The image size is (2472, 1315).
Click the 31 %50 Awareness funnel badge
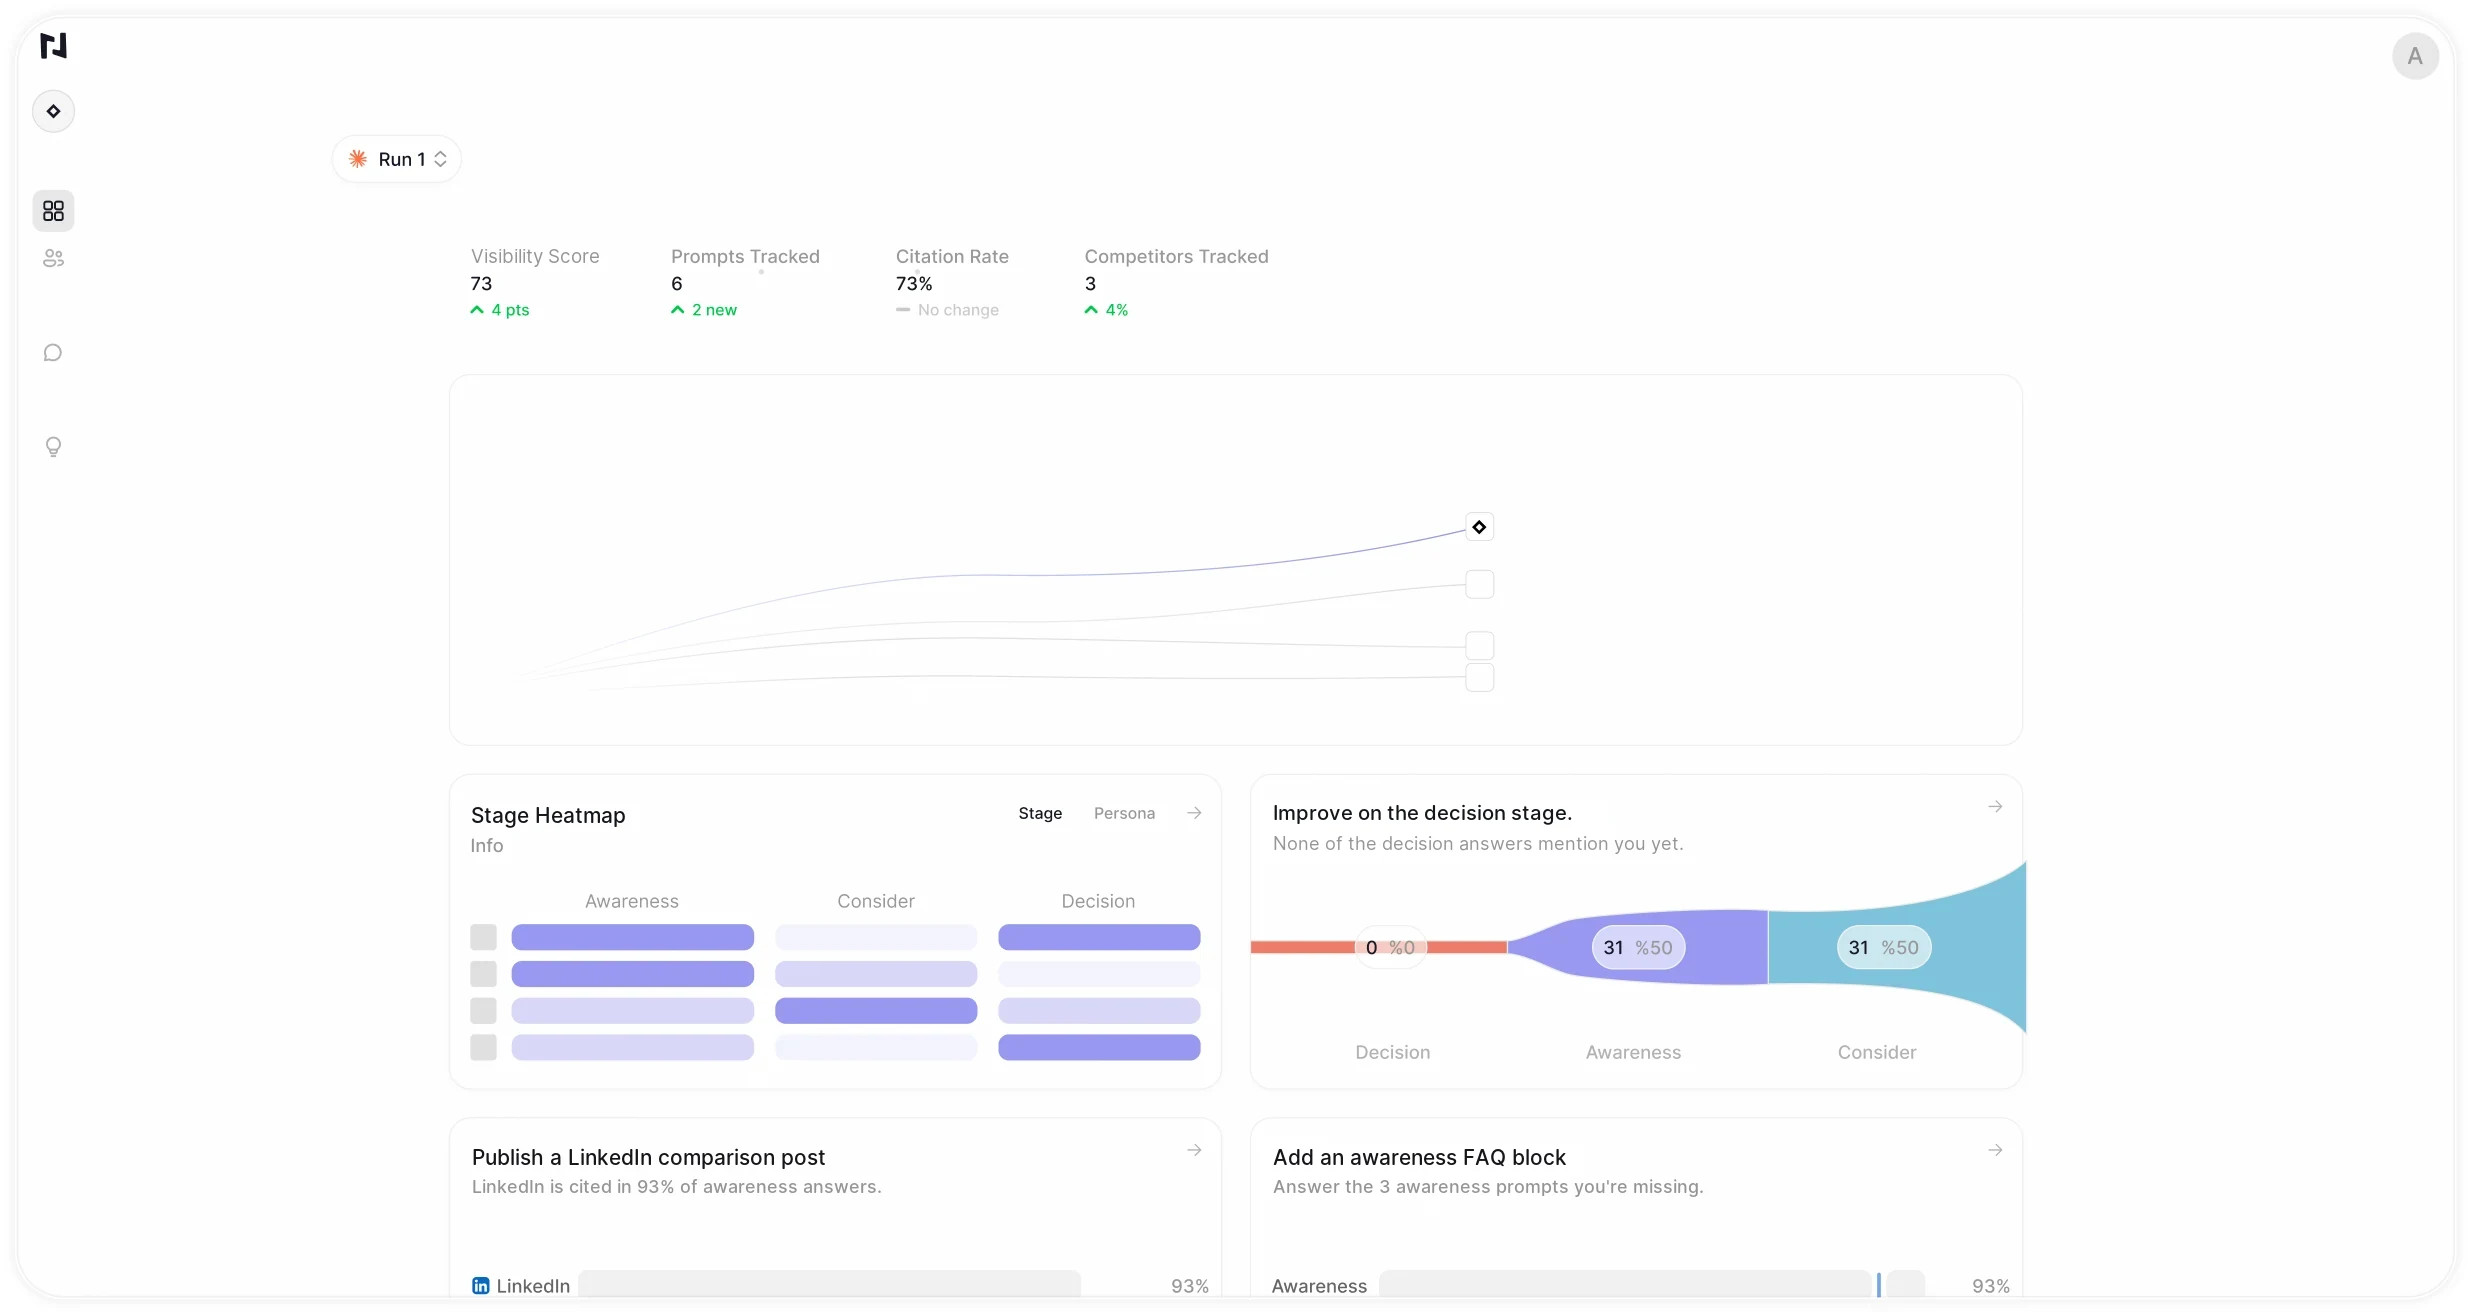(1638, 947)
